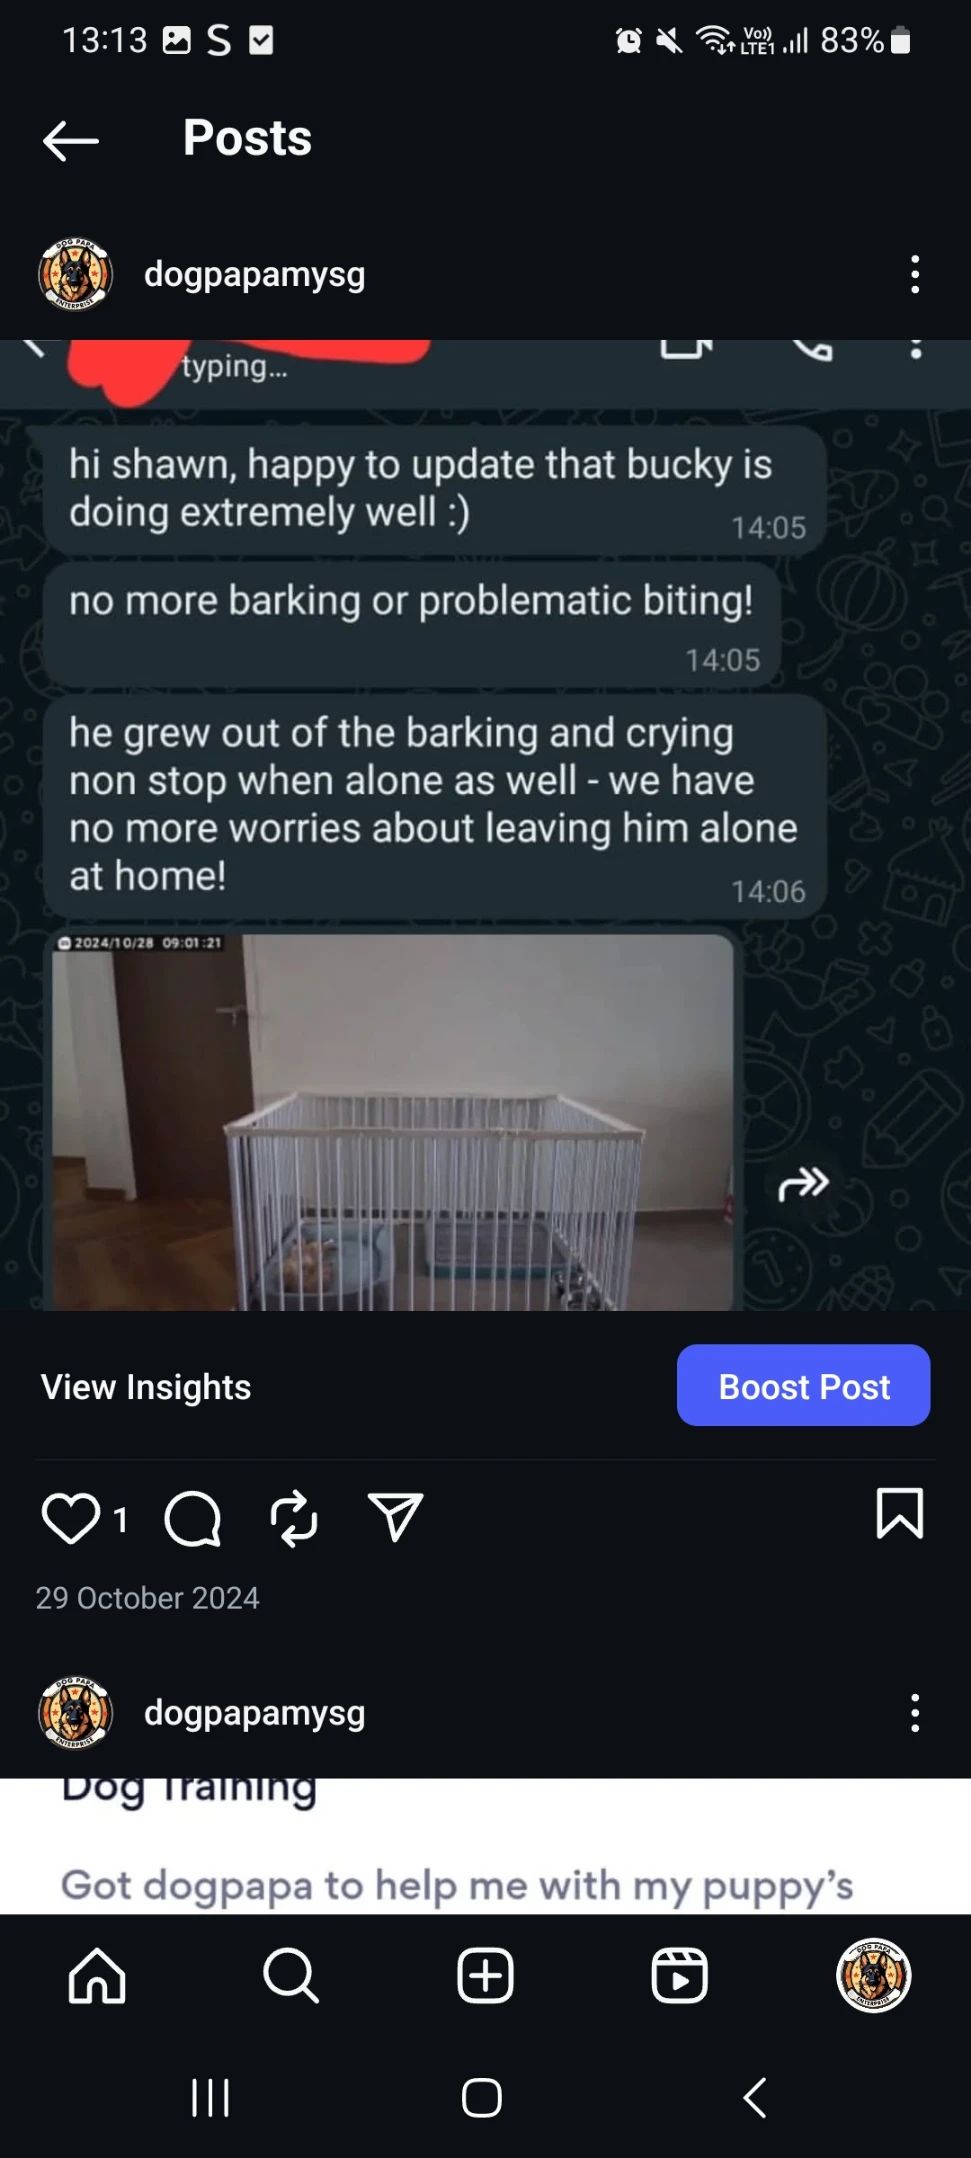Tap the repost arrows icon

[x=294, y=1519]
